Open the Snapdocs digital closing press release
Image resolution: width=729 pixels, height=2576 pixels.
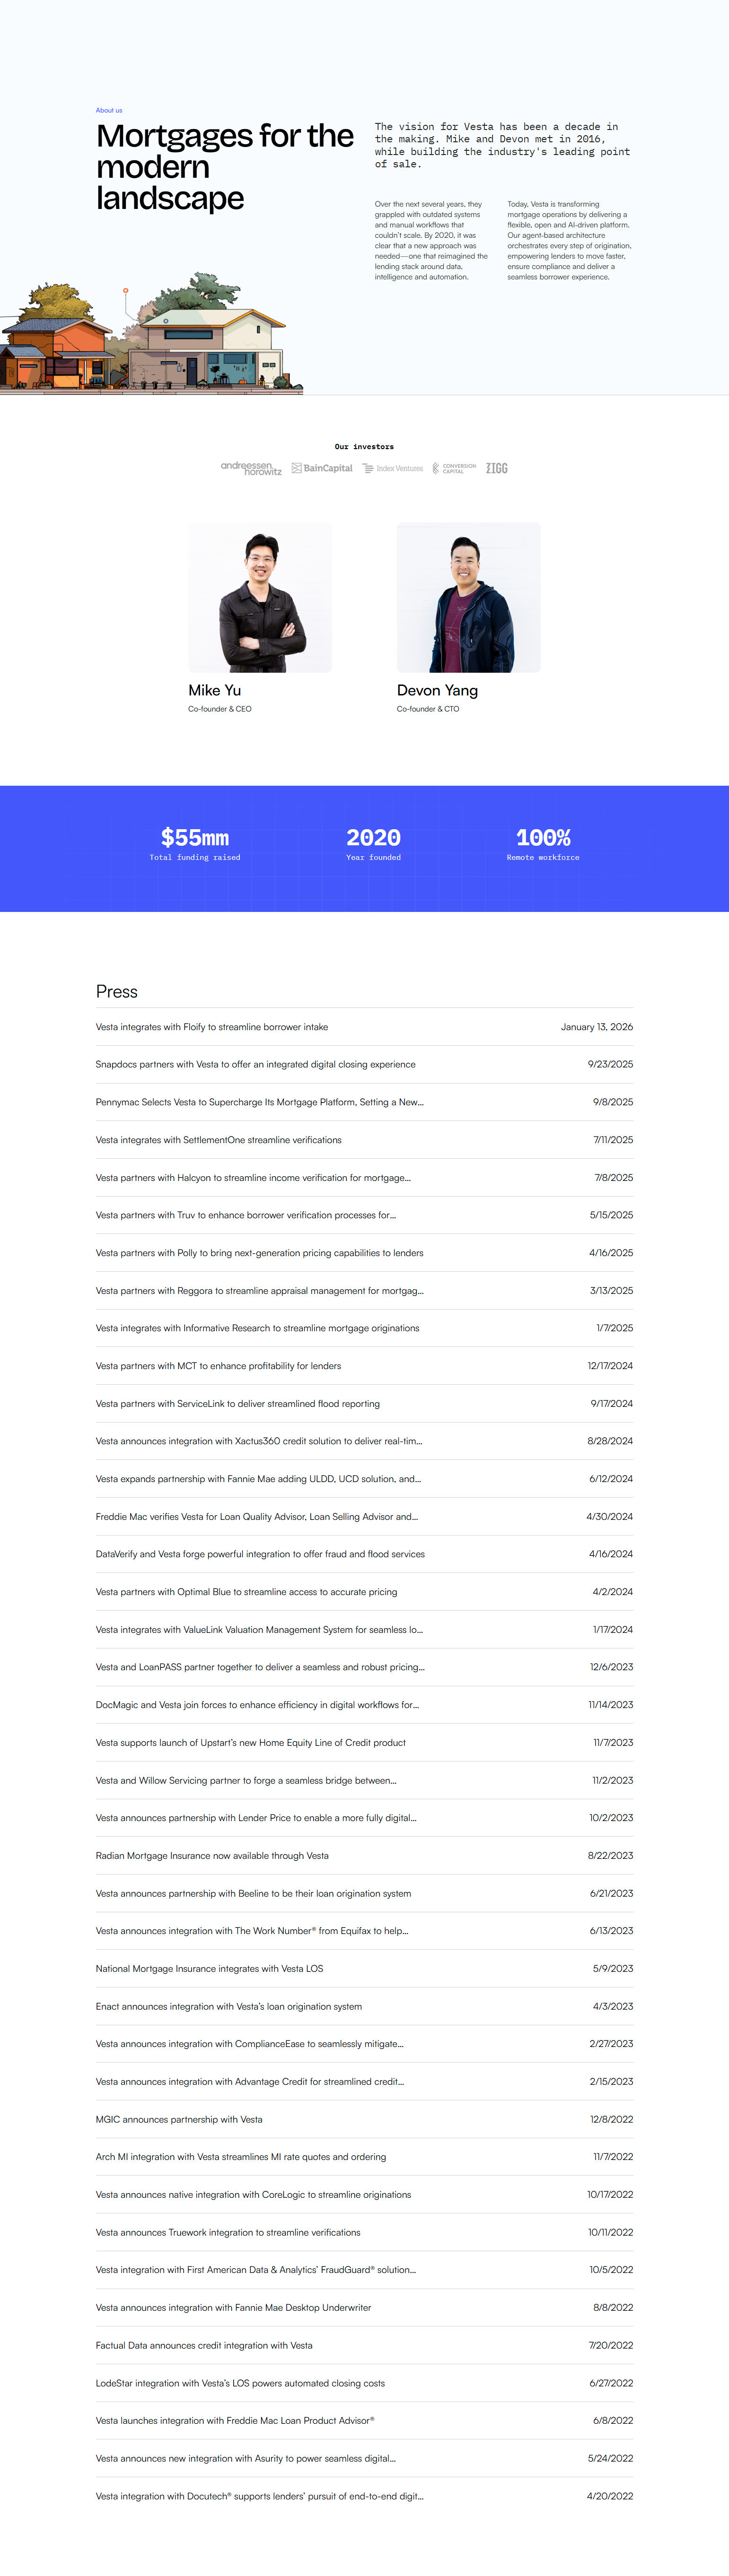[x=255, y=1064]
